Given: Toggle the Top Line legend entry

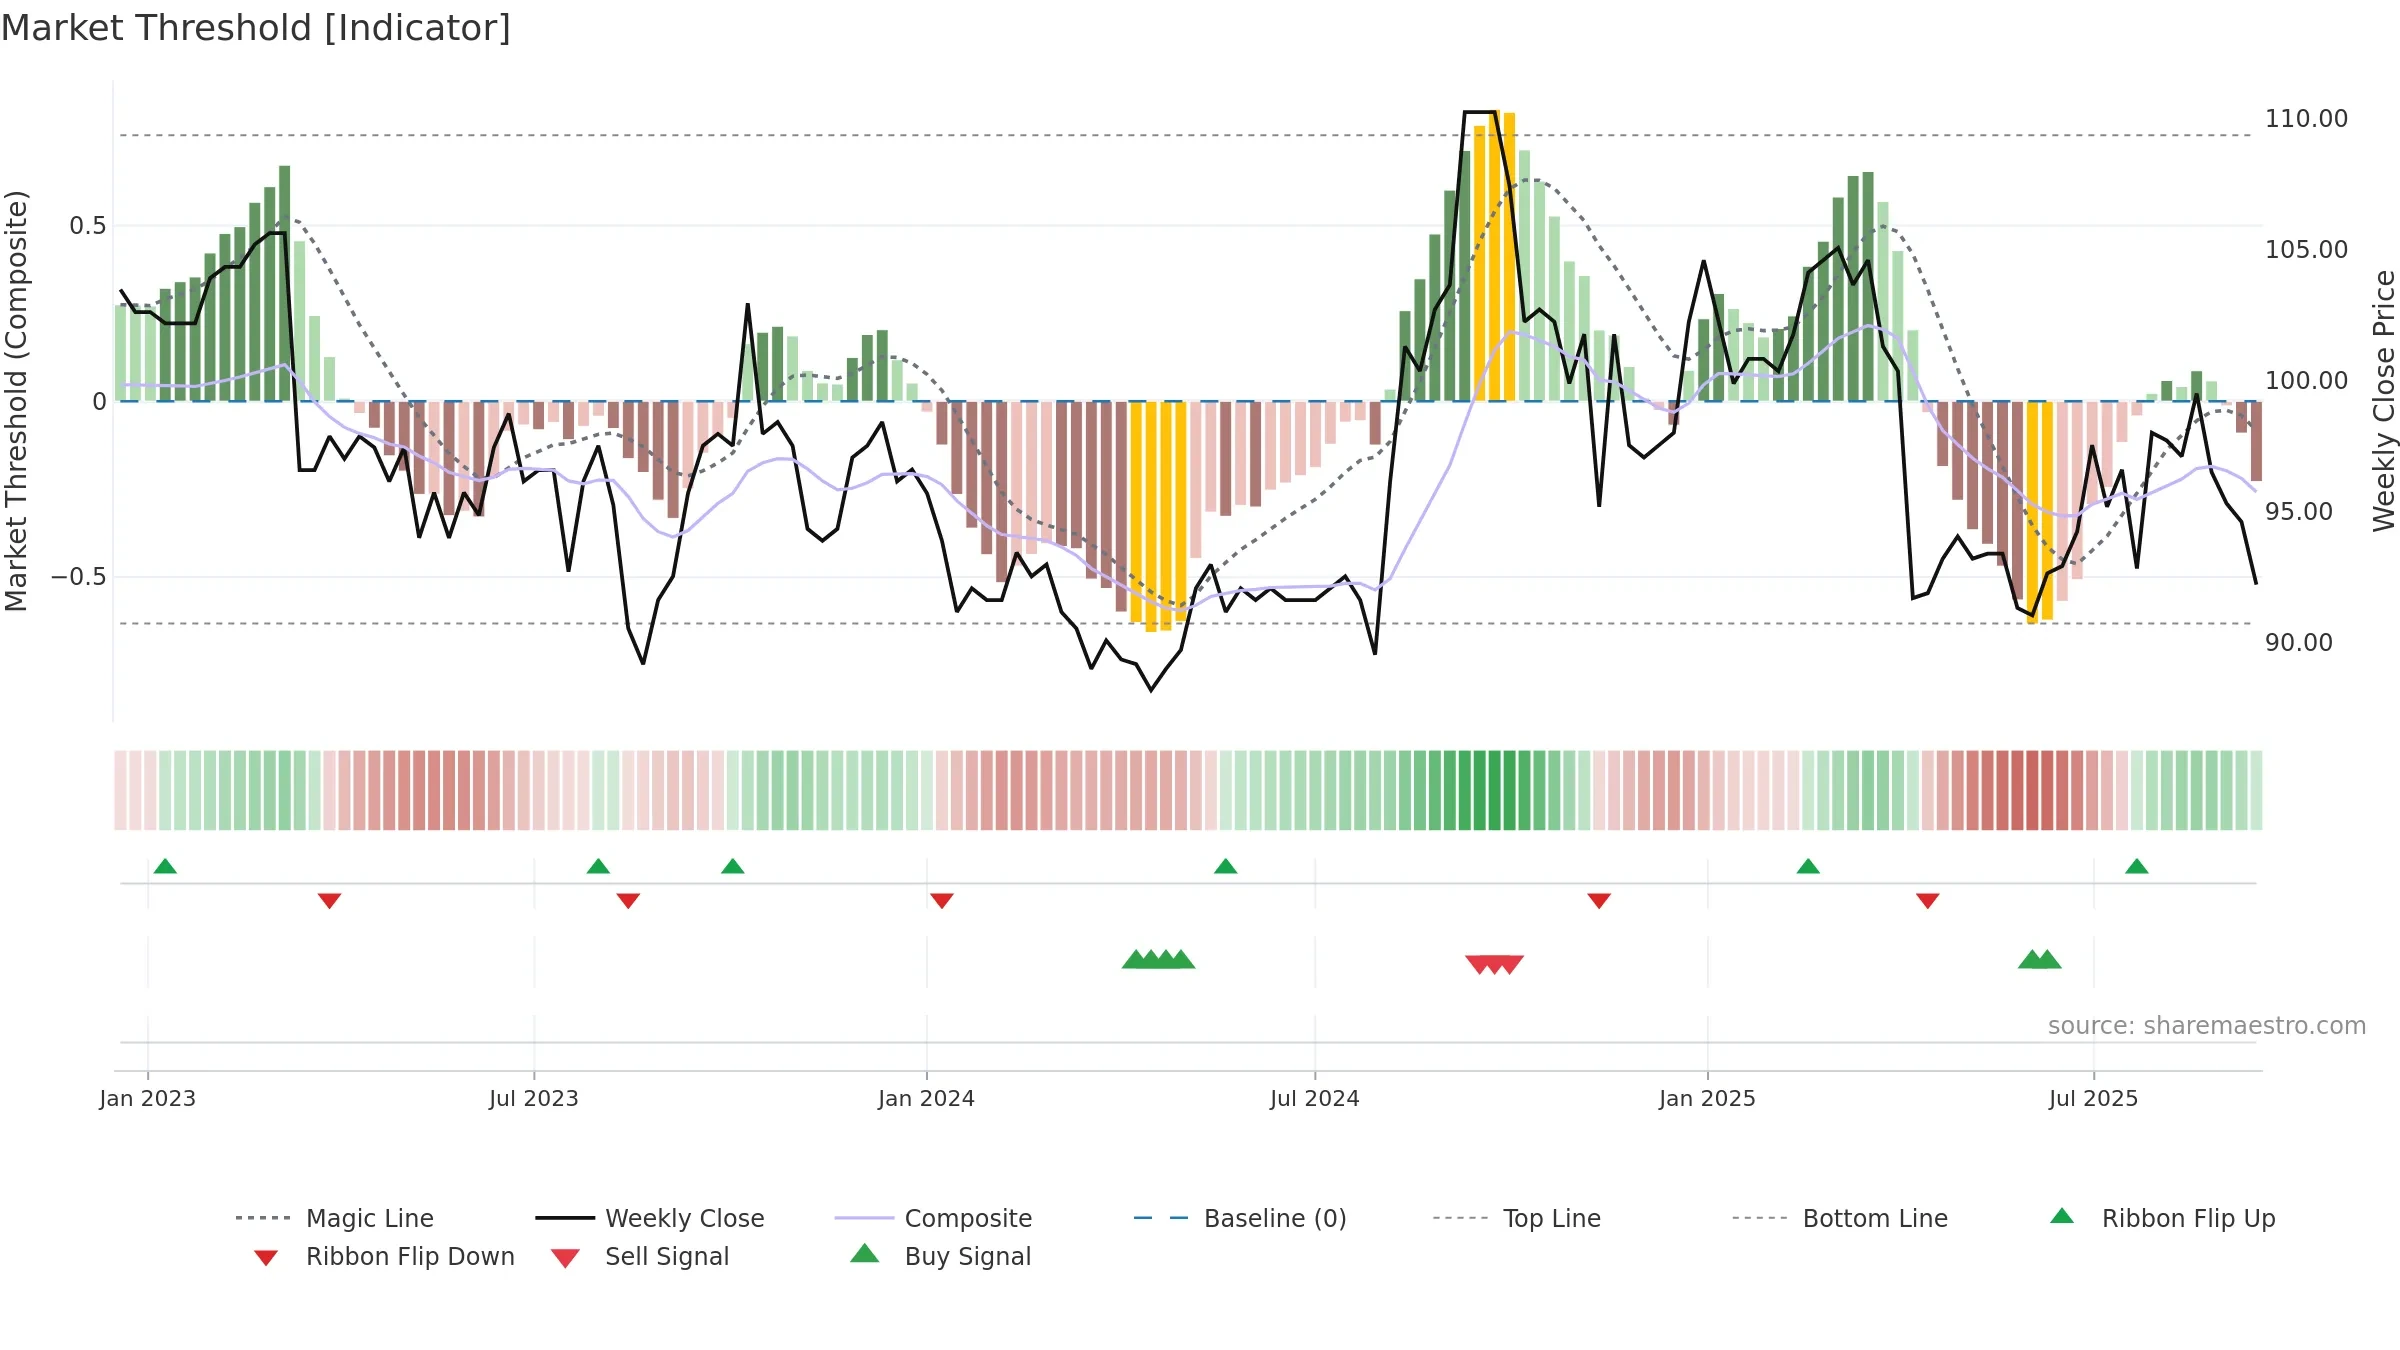Looking at the screenshot, I should pyautogui.click(x=1517, y=1218).
